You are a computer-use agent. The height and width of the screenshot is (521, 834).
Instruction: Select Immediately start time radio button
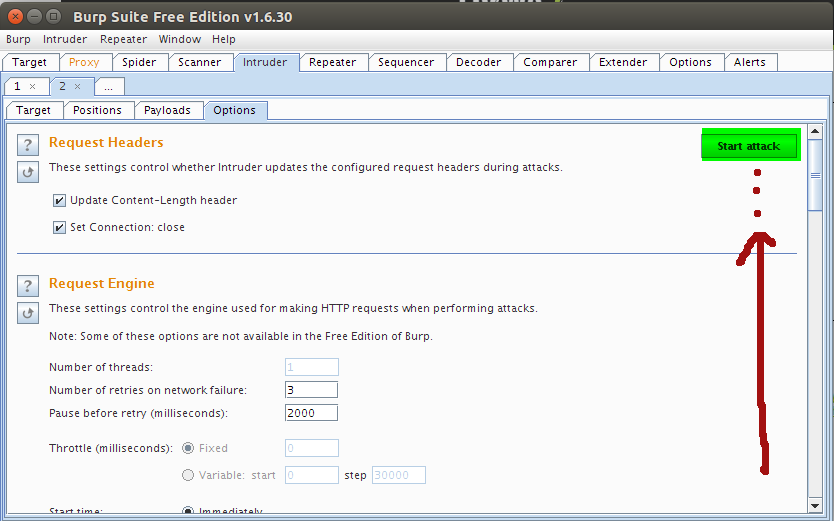[188, 511]
